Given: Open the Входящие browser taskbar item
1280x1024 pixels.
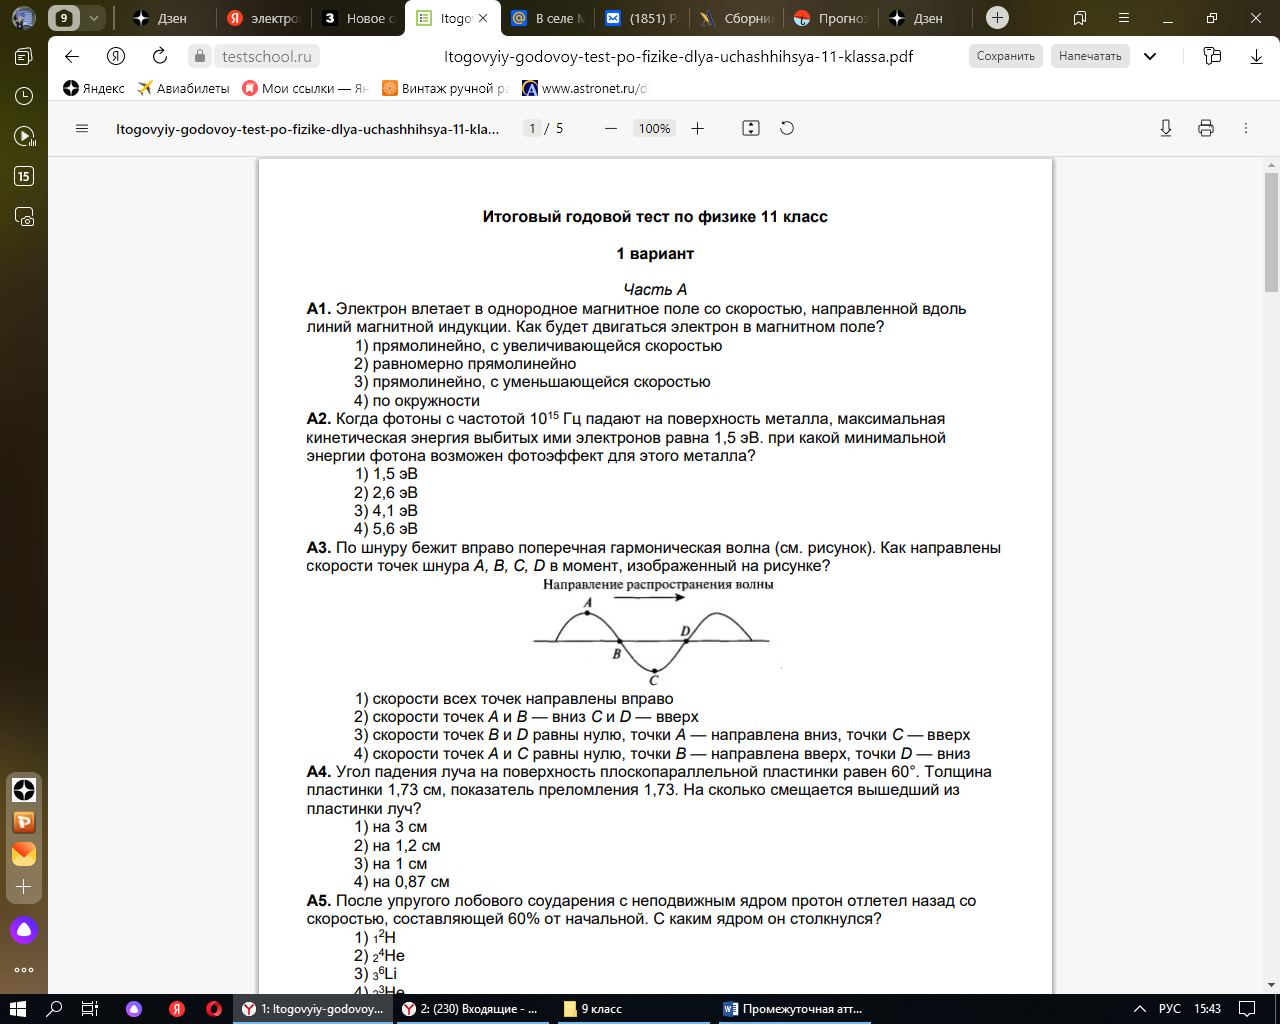Looking at the screenshot, I should 472,1009.
